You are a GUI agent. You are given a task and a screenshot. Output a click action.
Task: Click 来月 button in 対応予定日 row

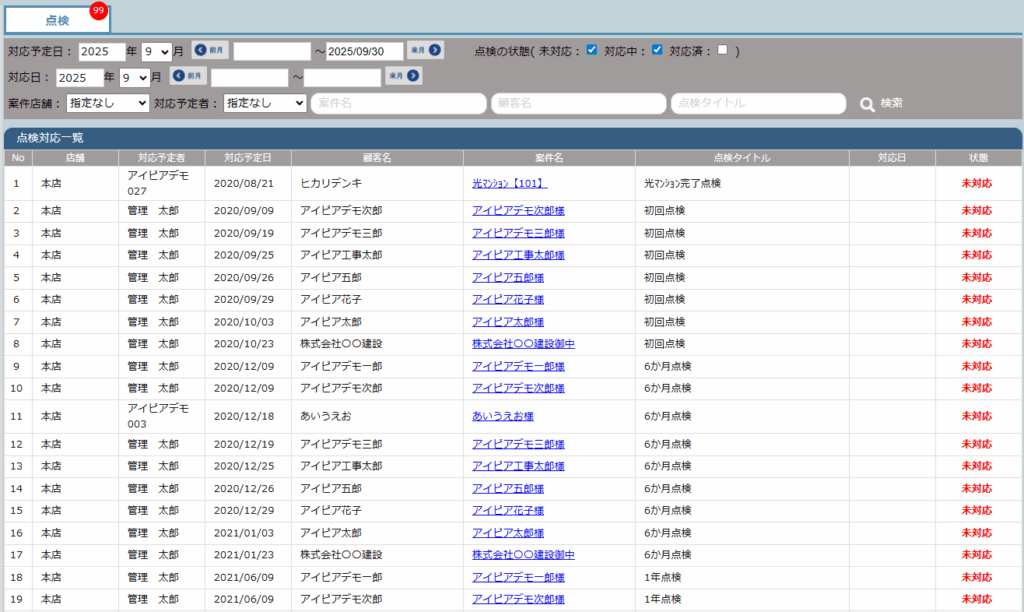pos(425,50)
